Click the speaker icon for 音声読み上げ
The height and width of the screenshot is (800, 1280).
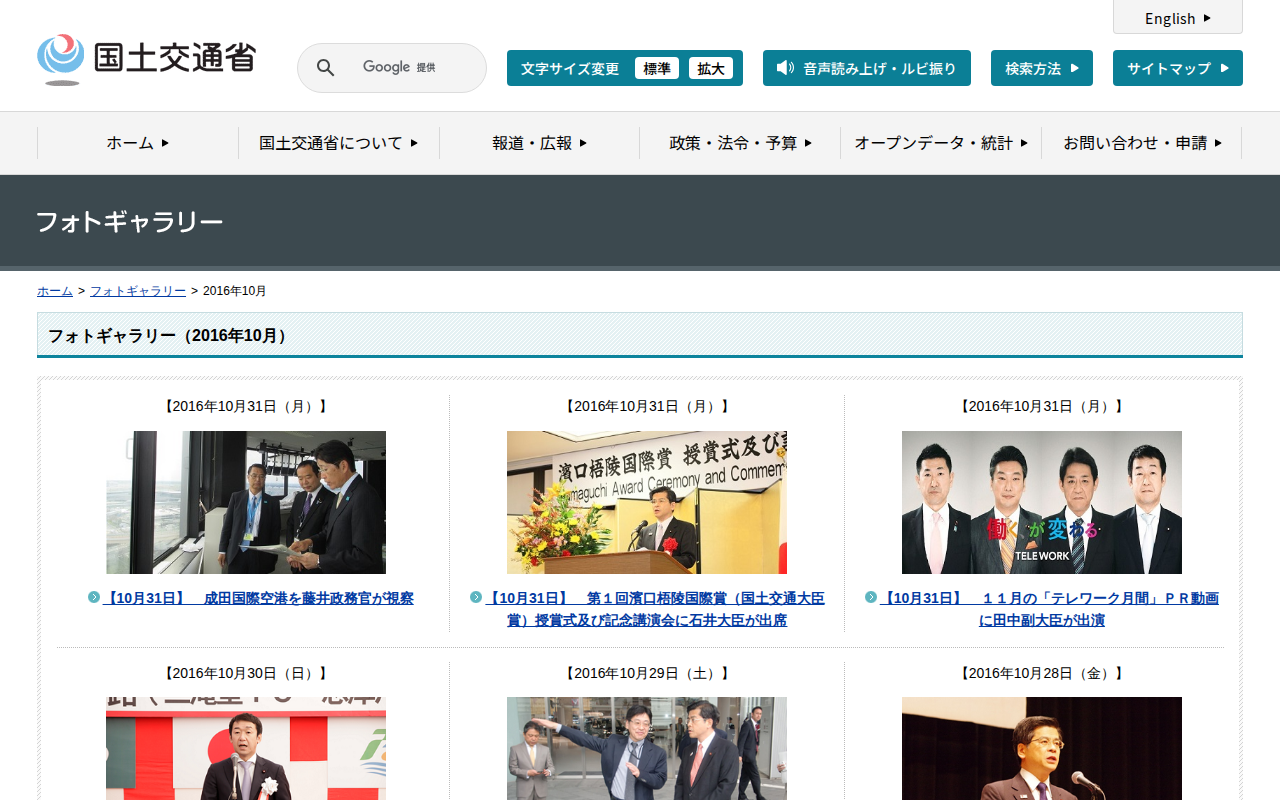(785, 68)
